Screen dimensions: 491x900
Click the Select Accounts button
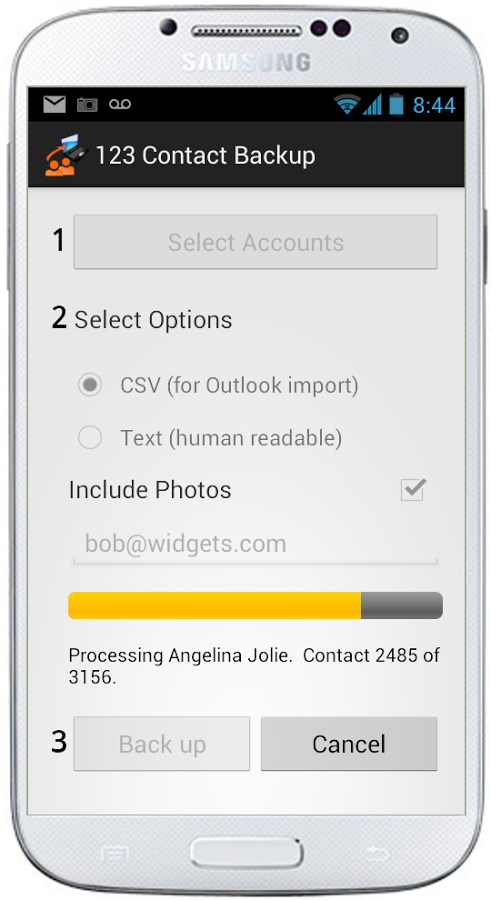(256, 242)
